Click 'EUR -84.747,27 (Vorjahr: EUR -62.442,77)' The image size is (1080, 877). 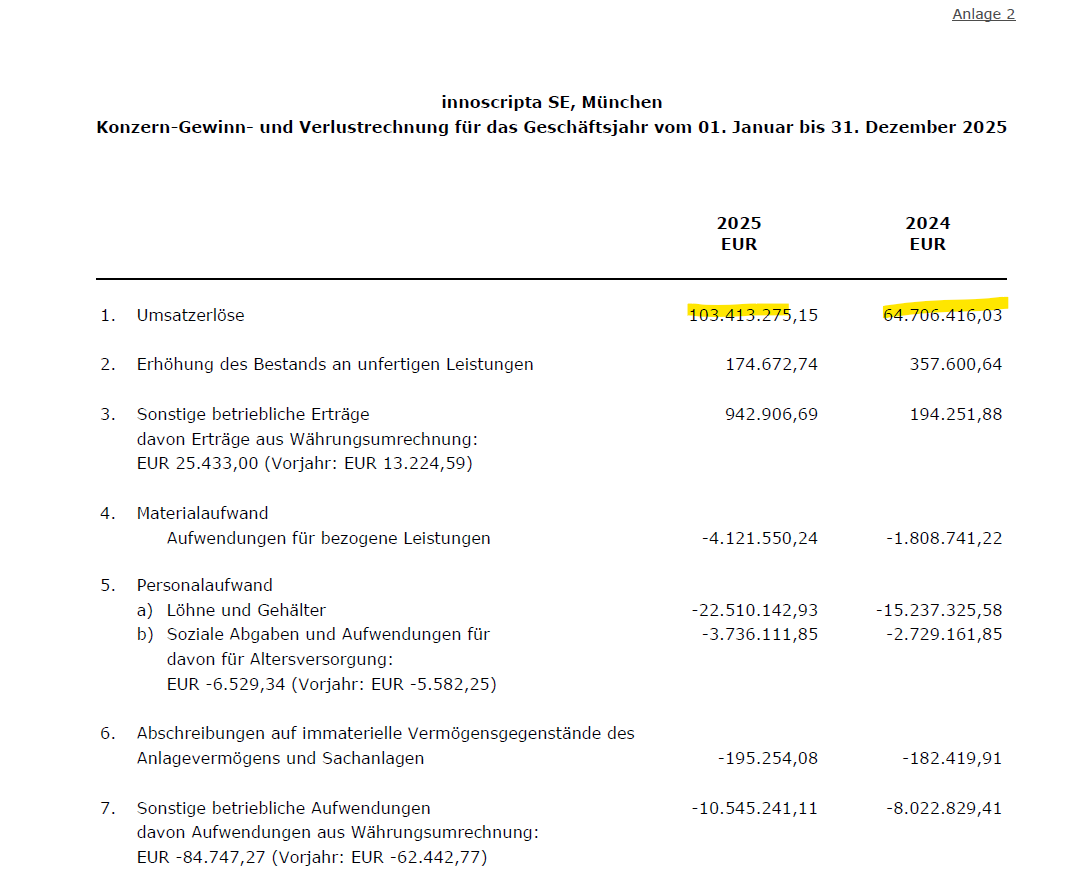pyautogui.click(x=312, y=858)
